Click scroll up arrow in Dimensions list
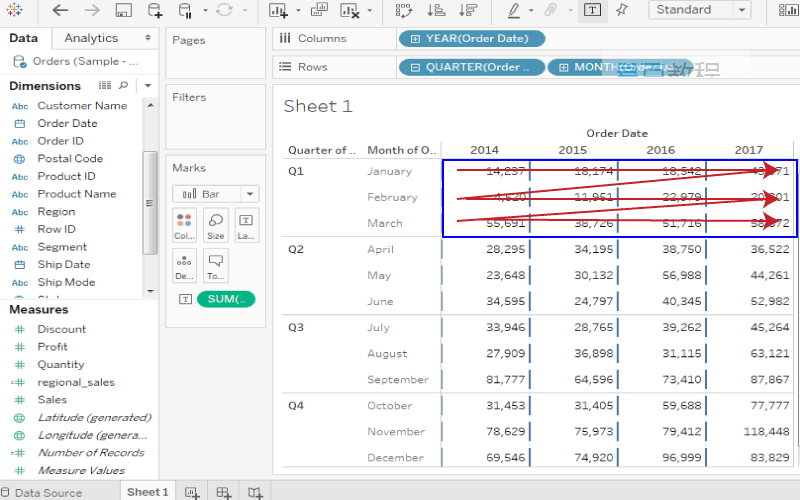Viewport: 800px width, 500px height. (x=150, y=105)
